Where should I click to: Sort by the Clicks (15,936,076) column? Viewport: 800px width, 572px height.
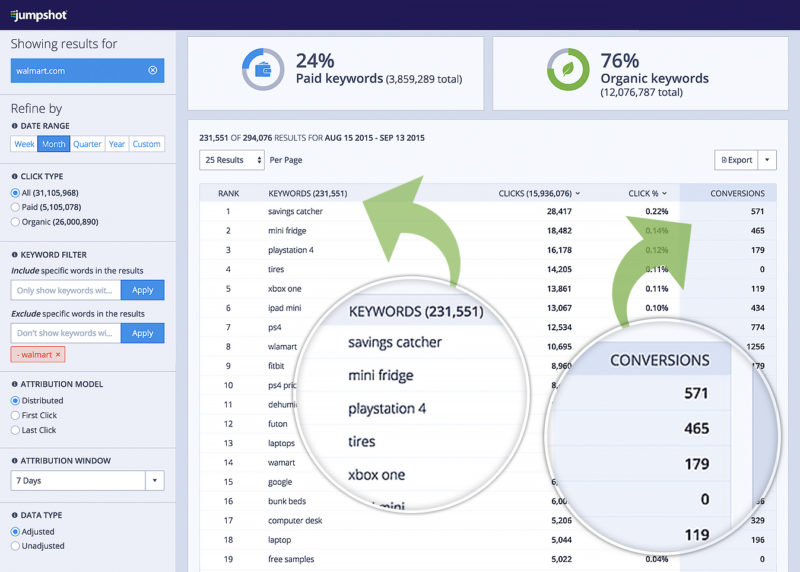[x=539, y=193]
